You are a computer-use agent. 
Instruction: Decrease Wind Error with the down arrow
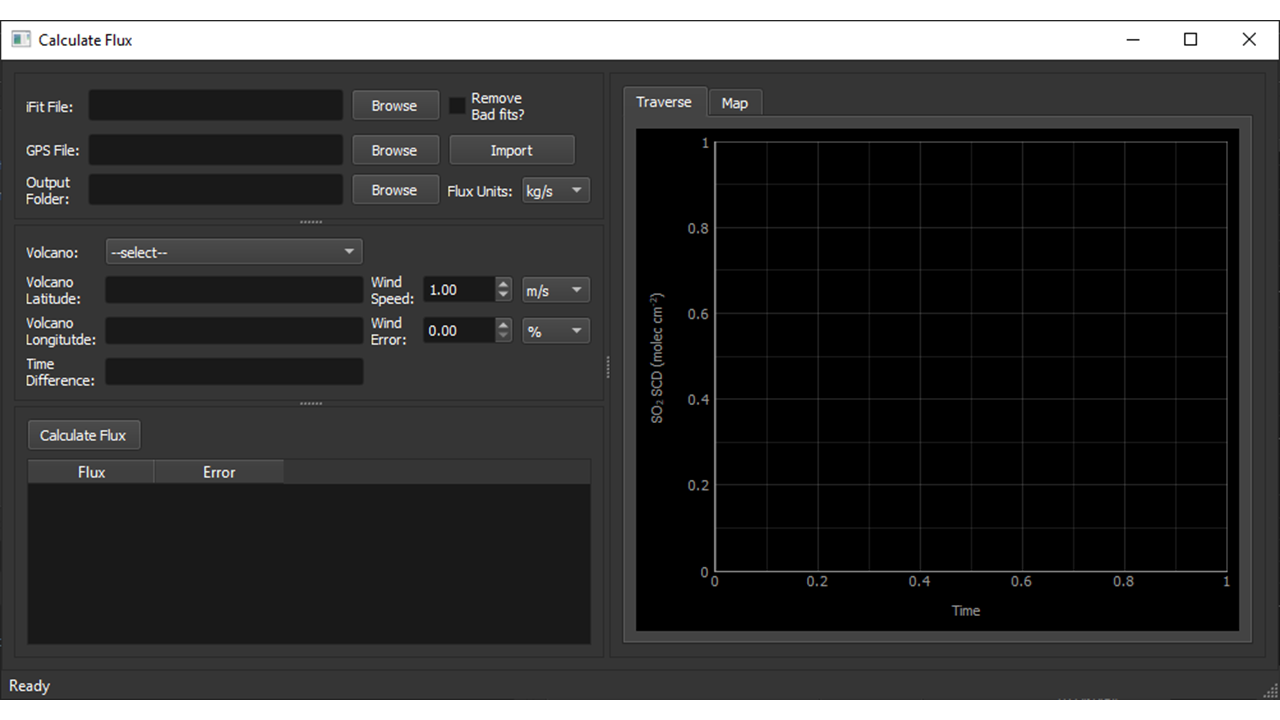(x=504, y=337)
